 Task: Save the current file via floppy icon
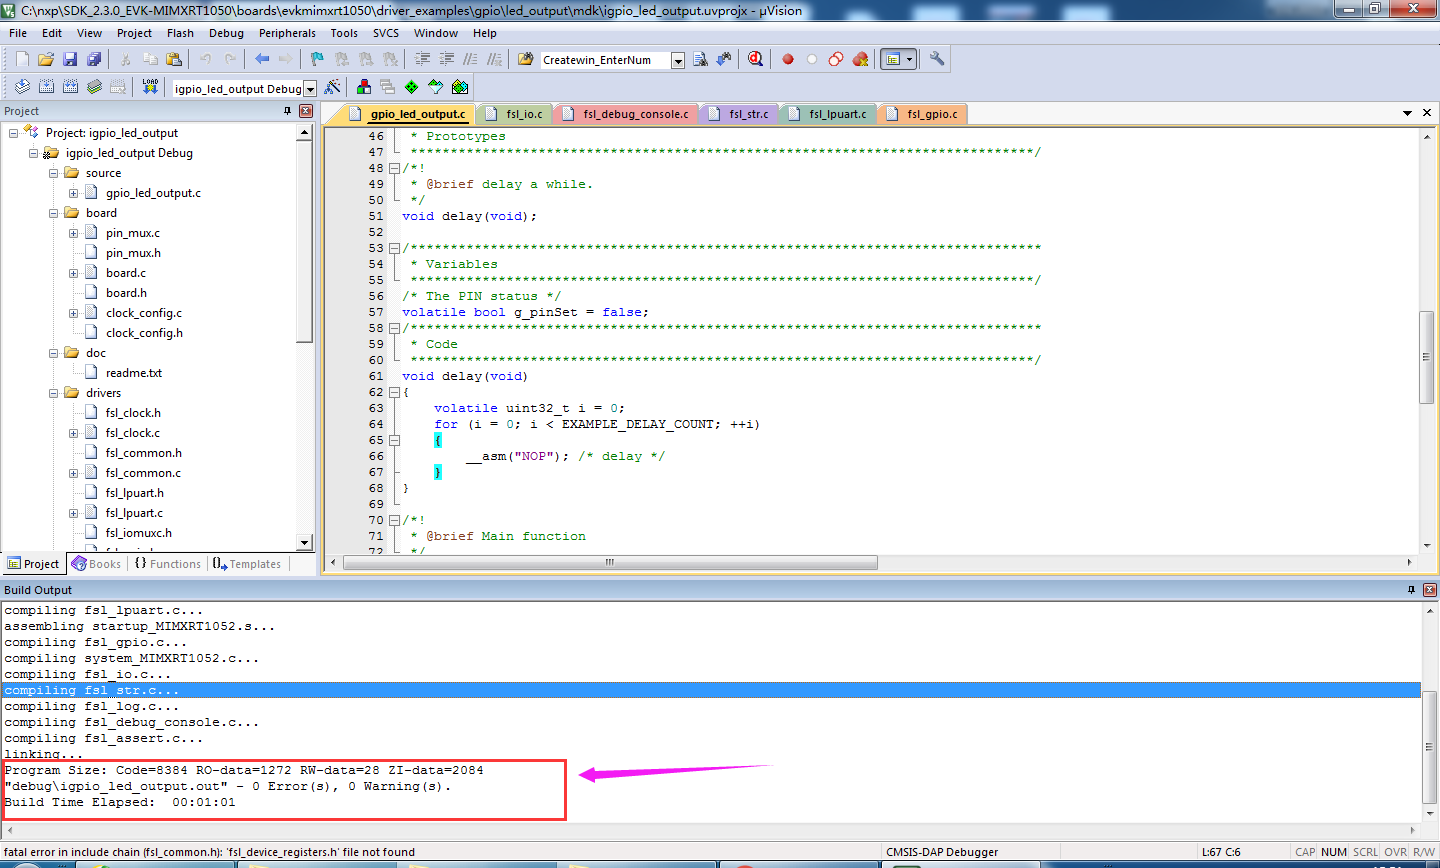click(x=70, y=60)
